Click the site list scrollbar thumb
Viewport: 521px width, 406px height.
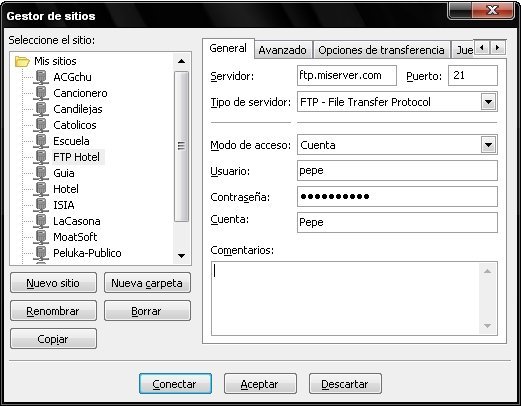point(181,146)
